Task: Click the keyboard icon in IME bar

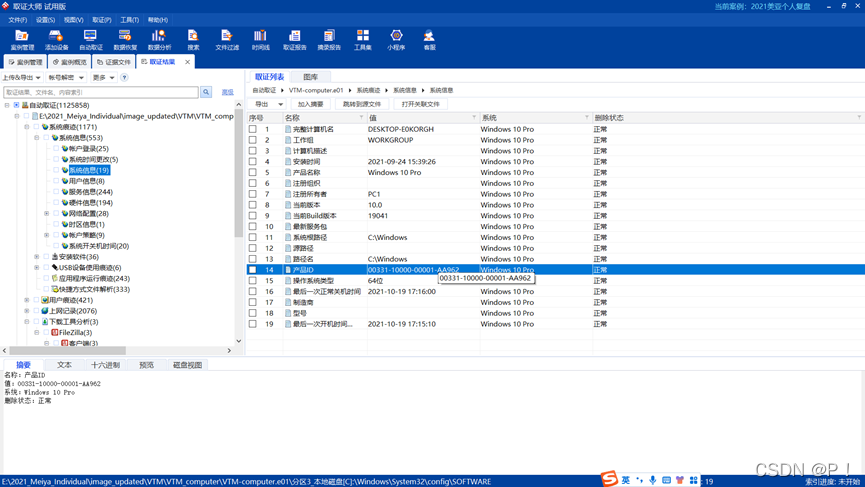Action: click(x=666, y=480)
